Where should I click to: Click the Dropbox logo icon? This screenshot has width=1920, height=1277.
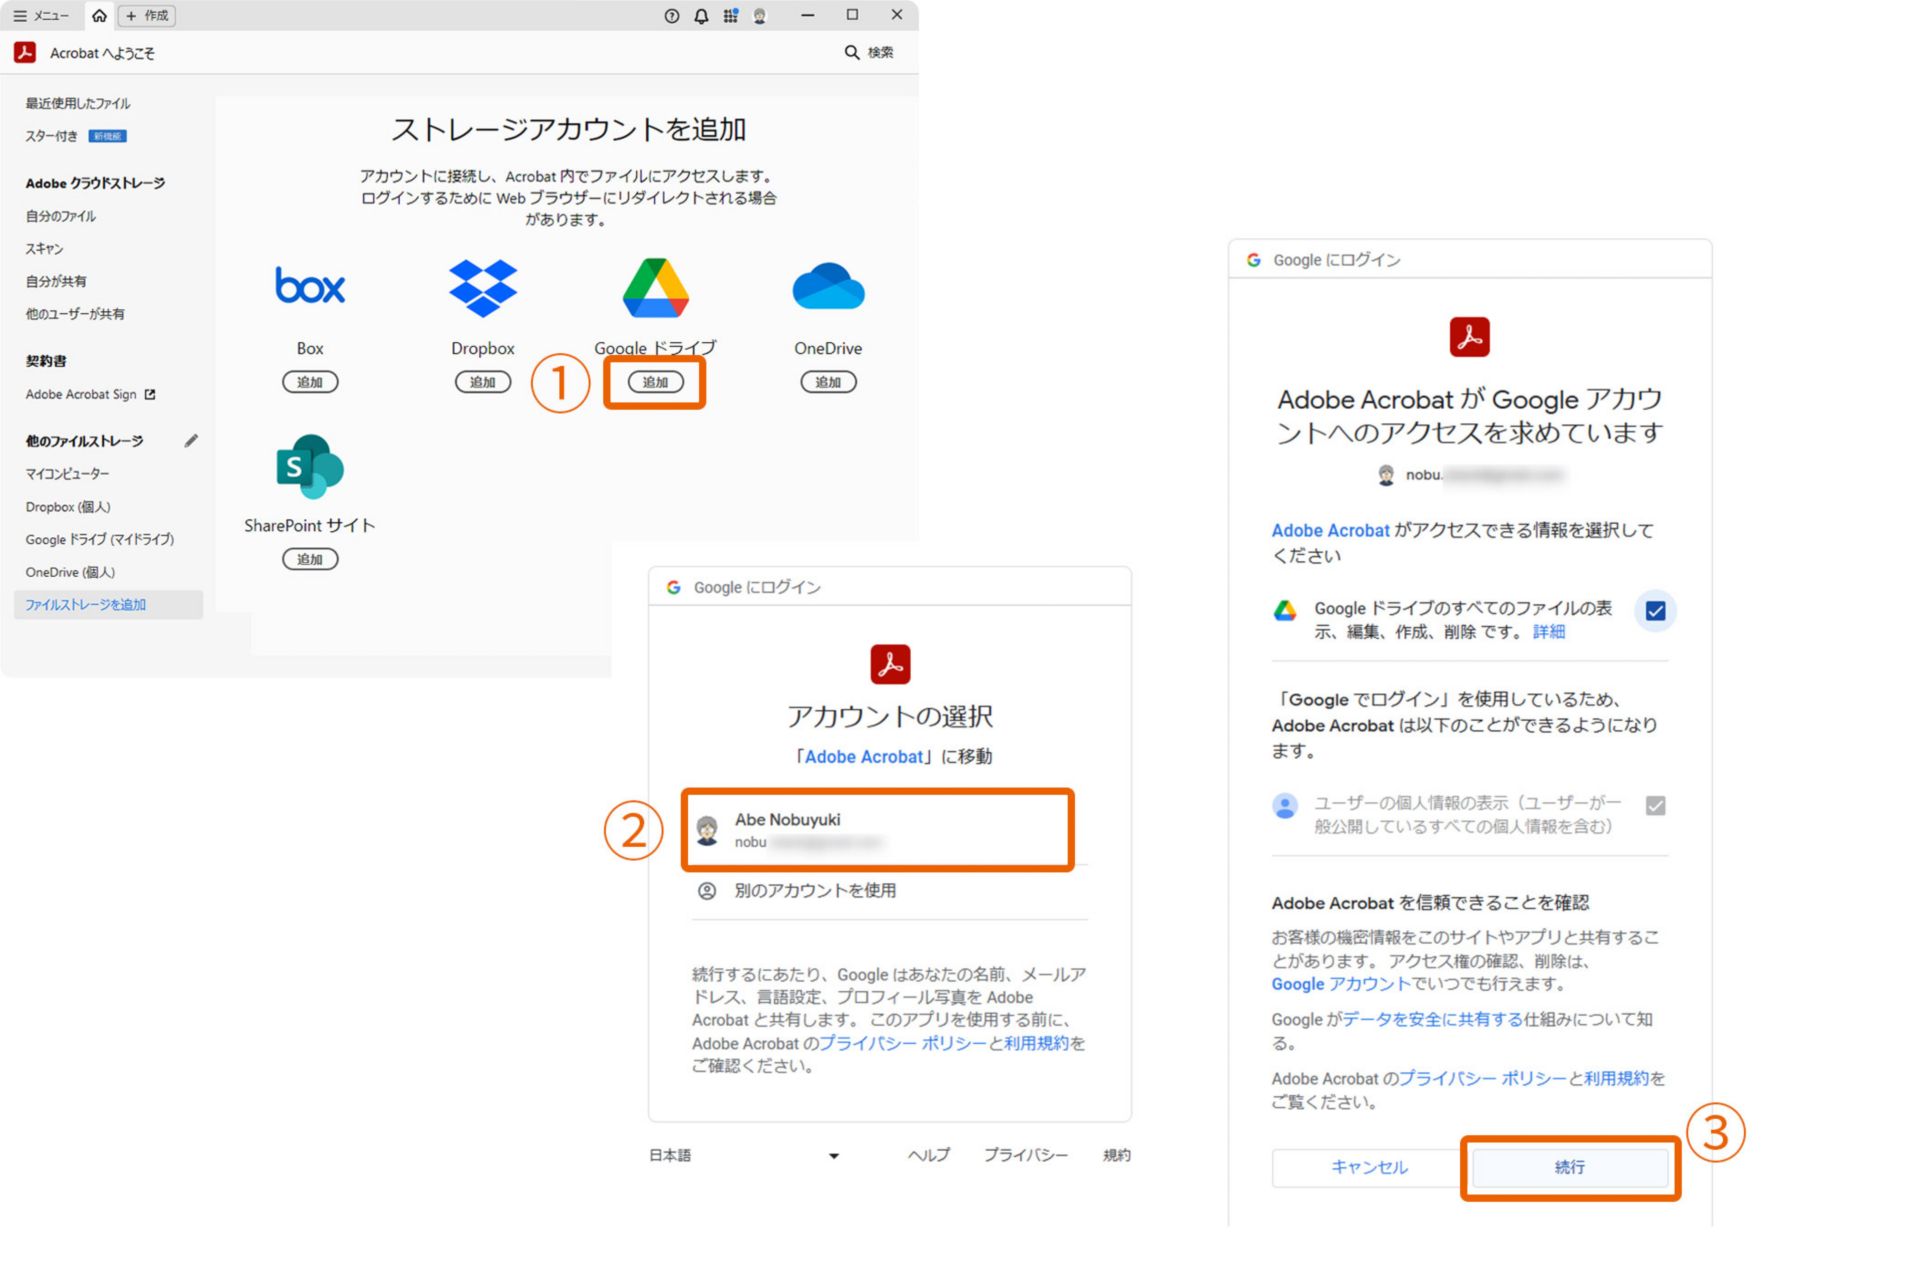pos(483,288)
